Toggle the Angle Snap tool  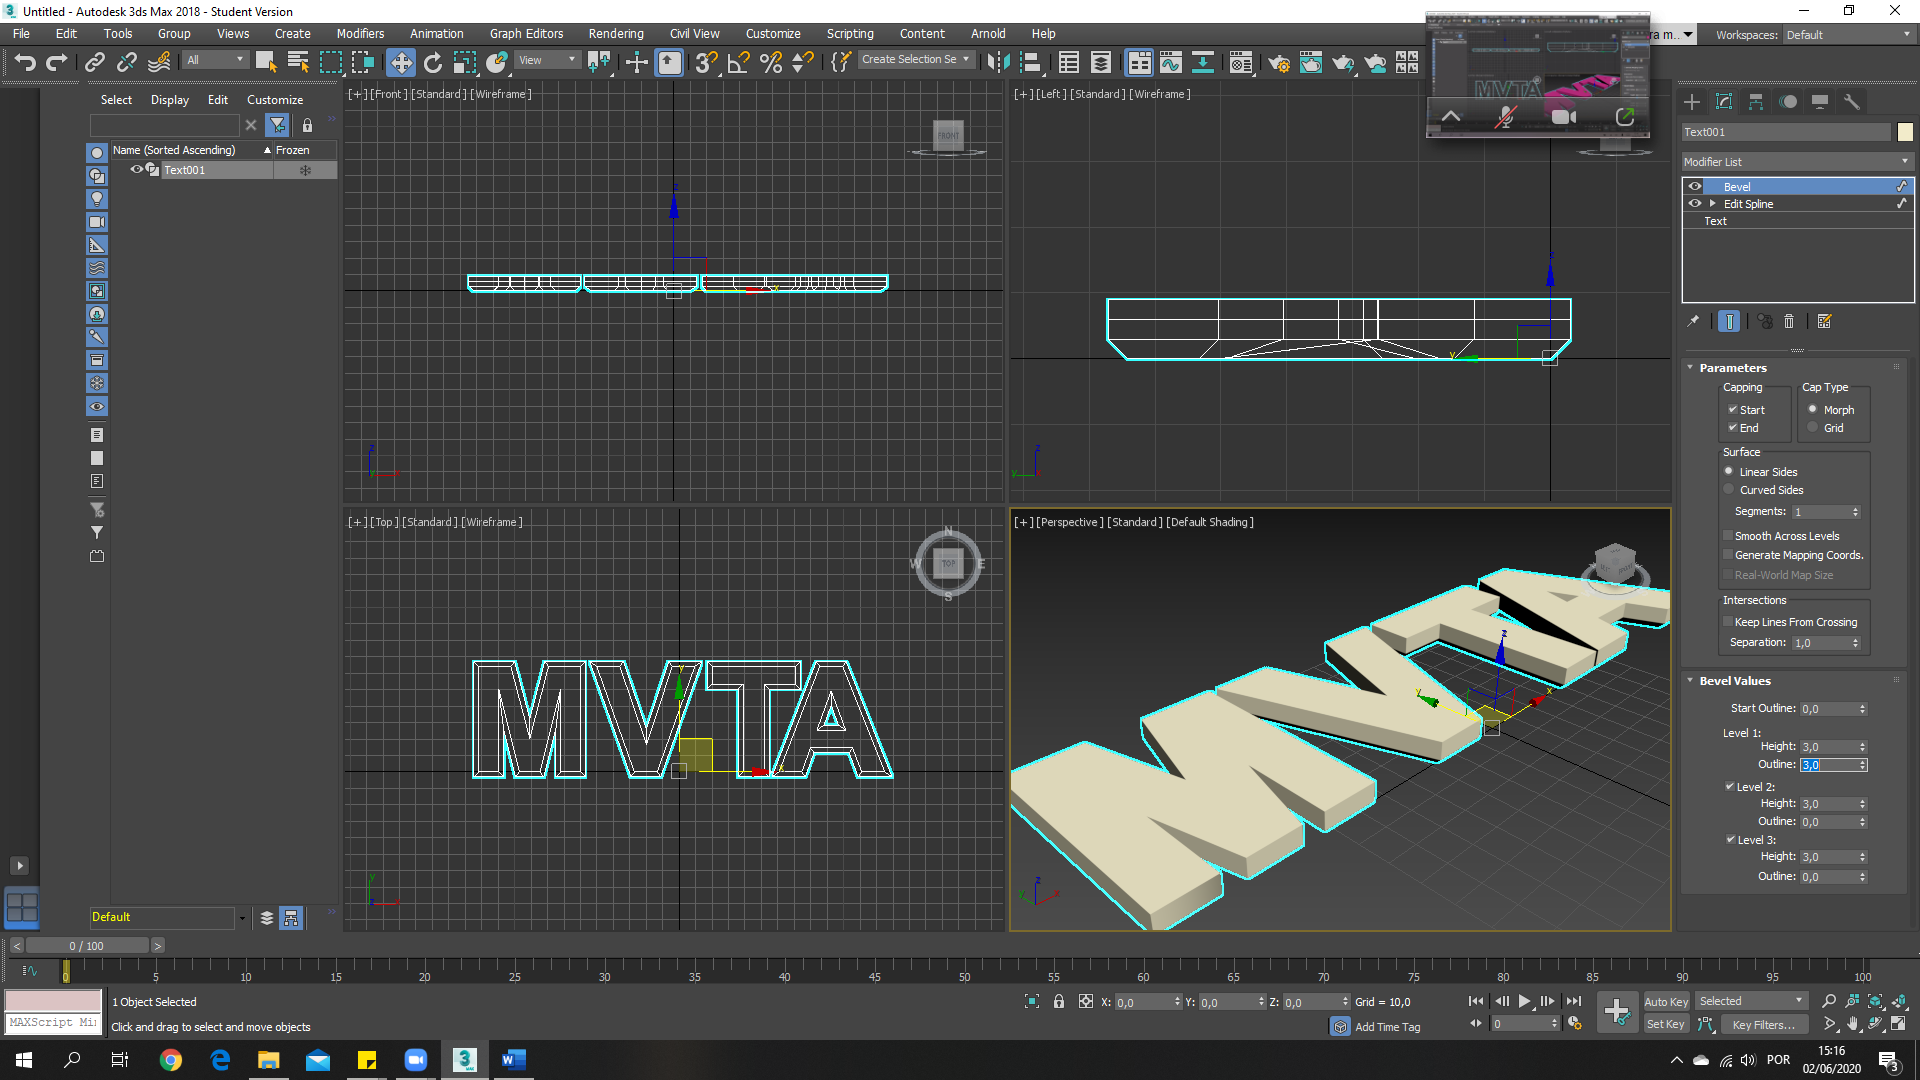pyautogui.click(x=738, y=63)
